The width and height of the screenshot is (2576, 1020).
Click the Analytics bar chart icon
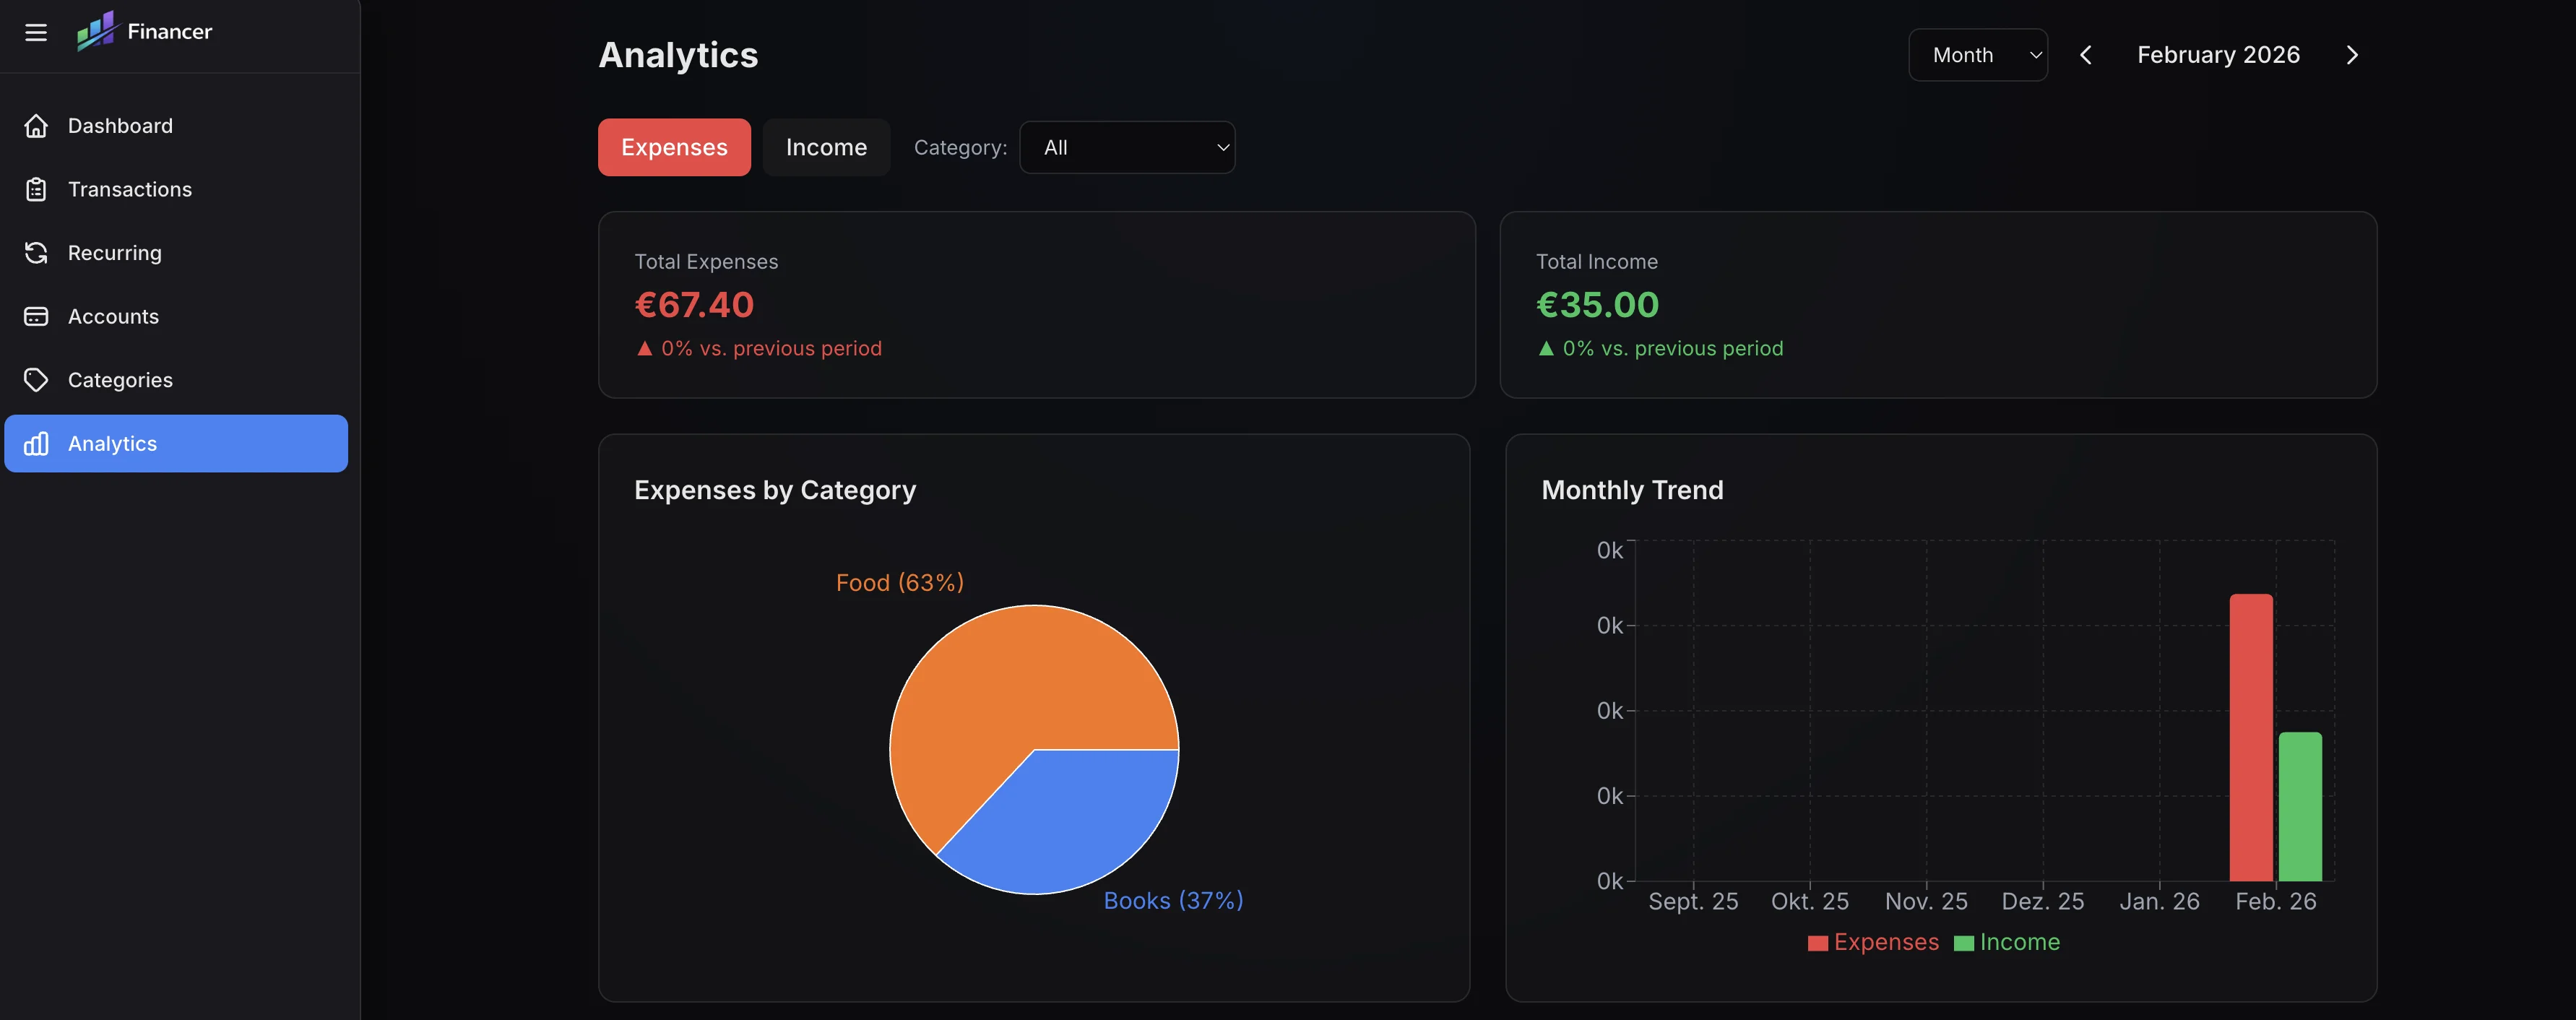coord(36,443)
